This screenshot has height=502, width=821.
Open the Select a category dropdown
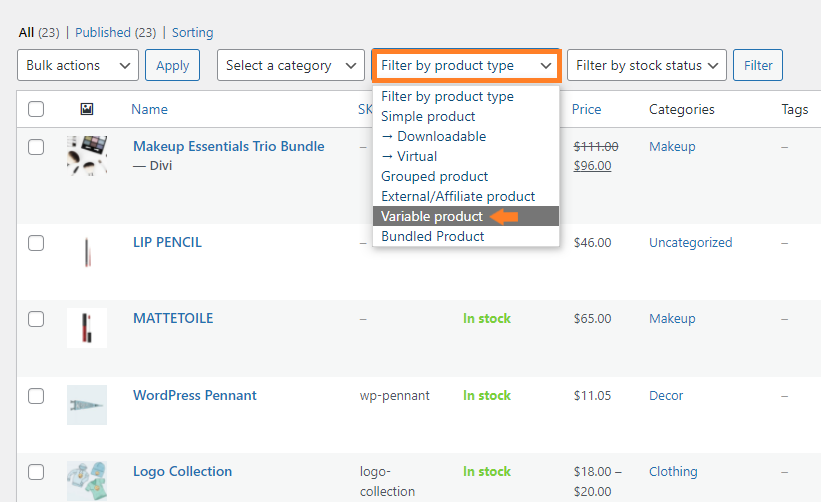[291, 65]
